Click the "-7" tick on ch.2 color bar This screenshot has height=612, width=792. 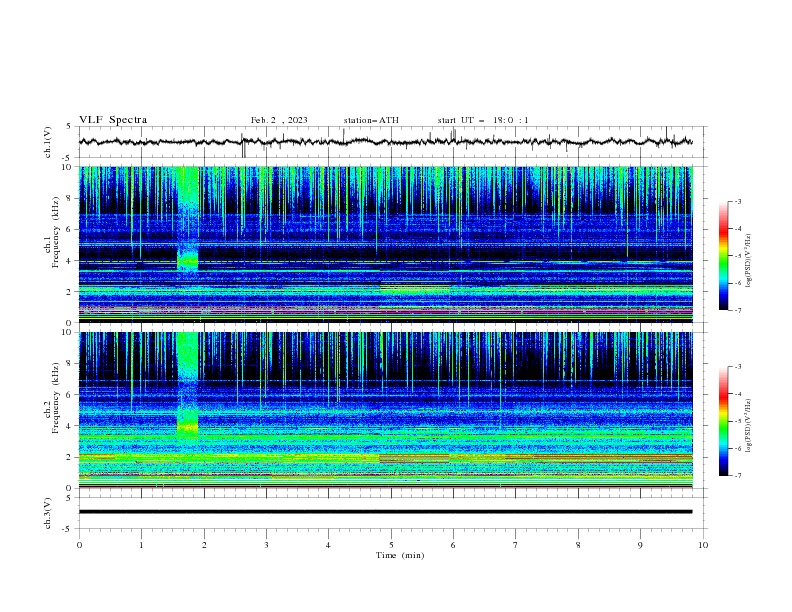pos(737,475)
